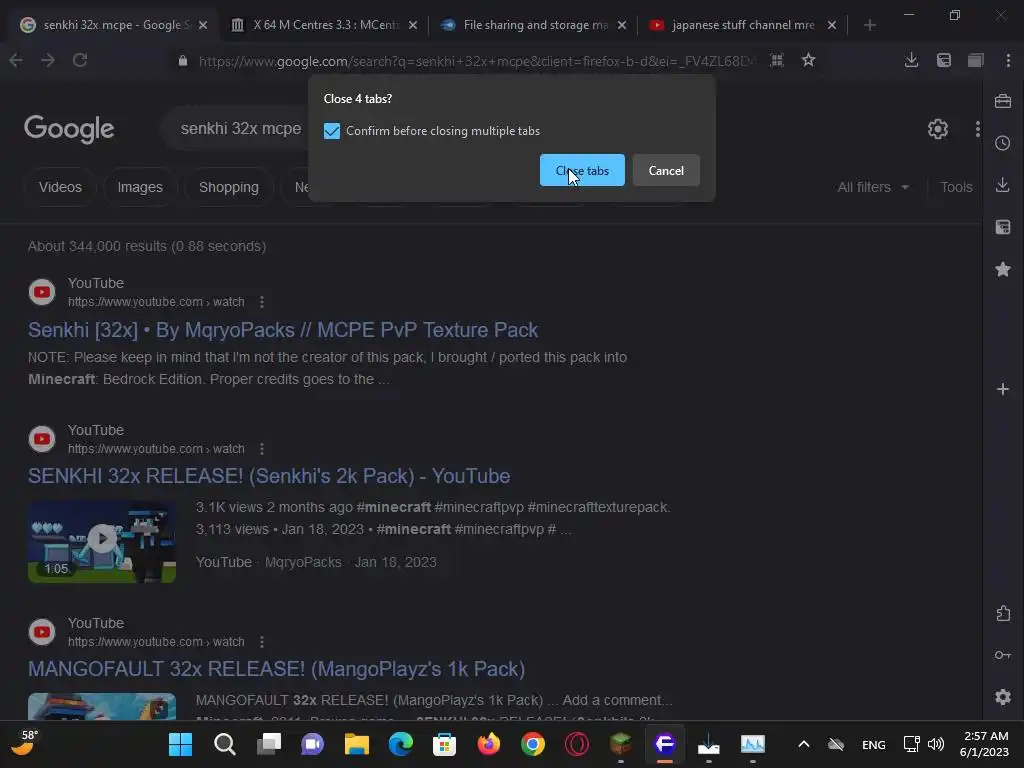
Task: Open Task View on taskbar
Action: tap(268, 744)
